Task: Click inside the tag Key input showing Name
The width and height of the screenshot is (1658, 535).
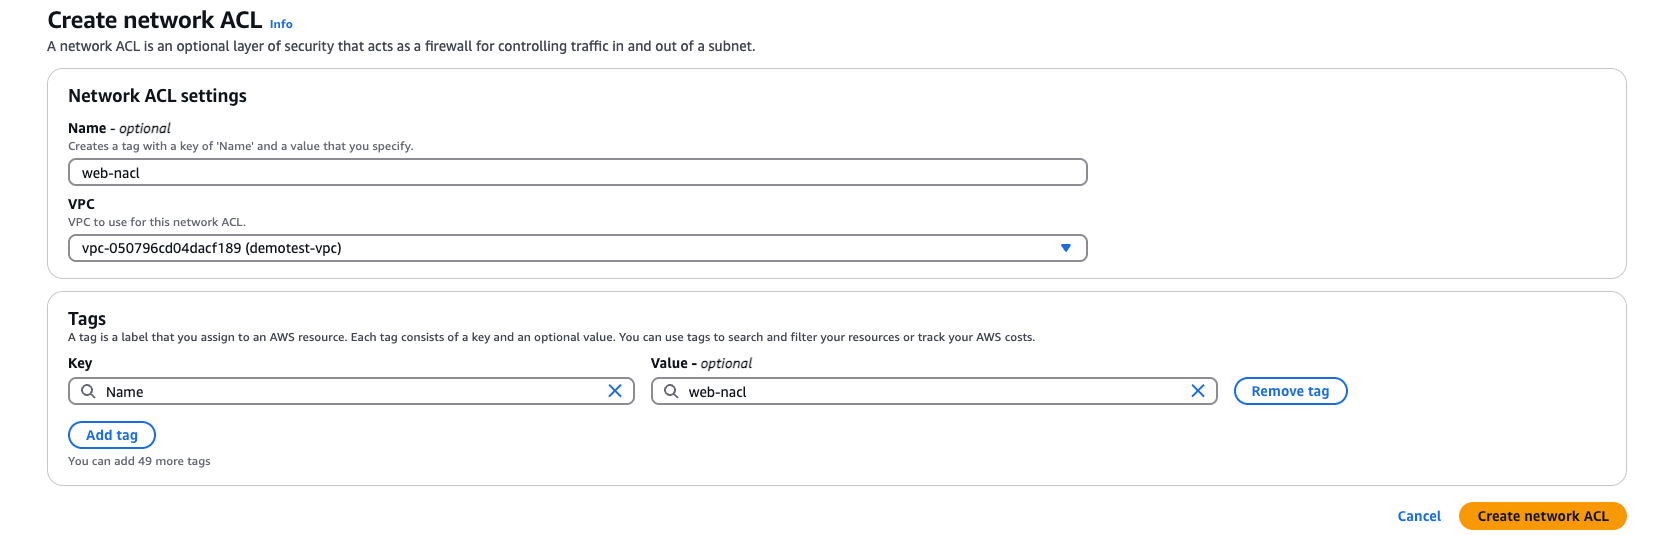Action: tap(350, 392)
